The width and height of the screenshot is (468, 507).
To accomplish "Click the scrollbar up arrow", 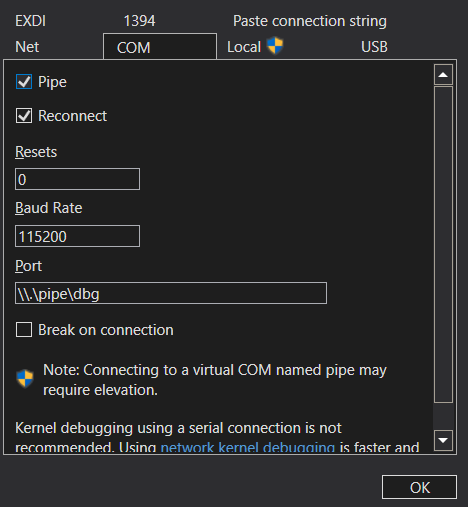I will (x=443, y=75).
